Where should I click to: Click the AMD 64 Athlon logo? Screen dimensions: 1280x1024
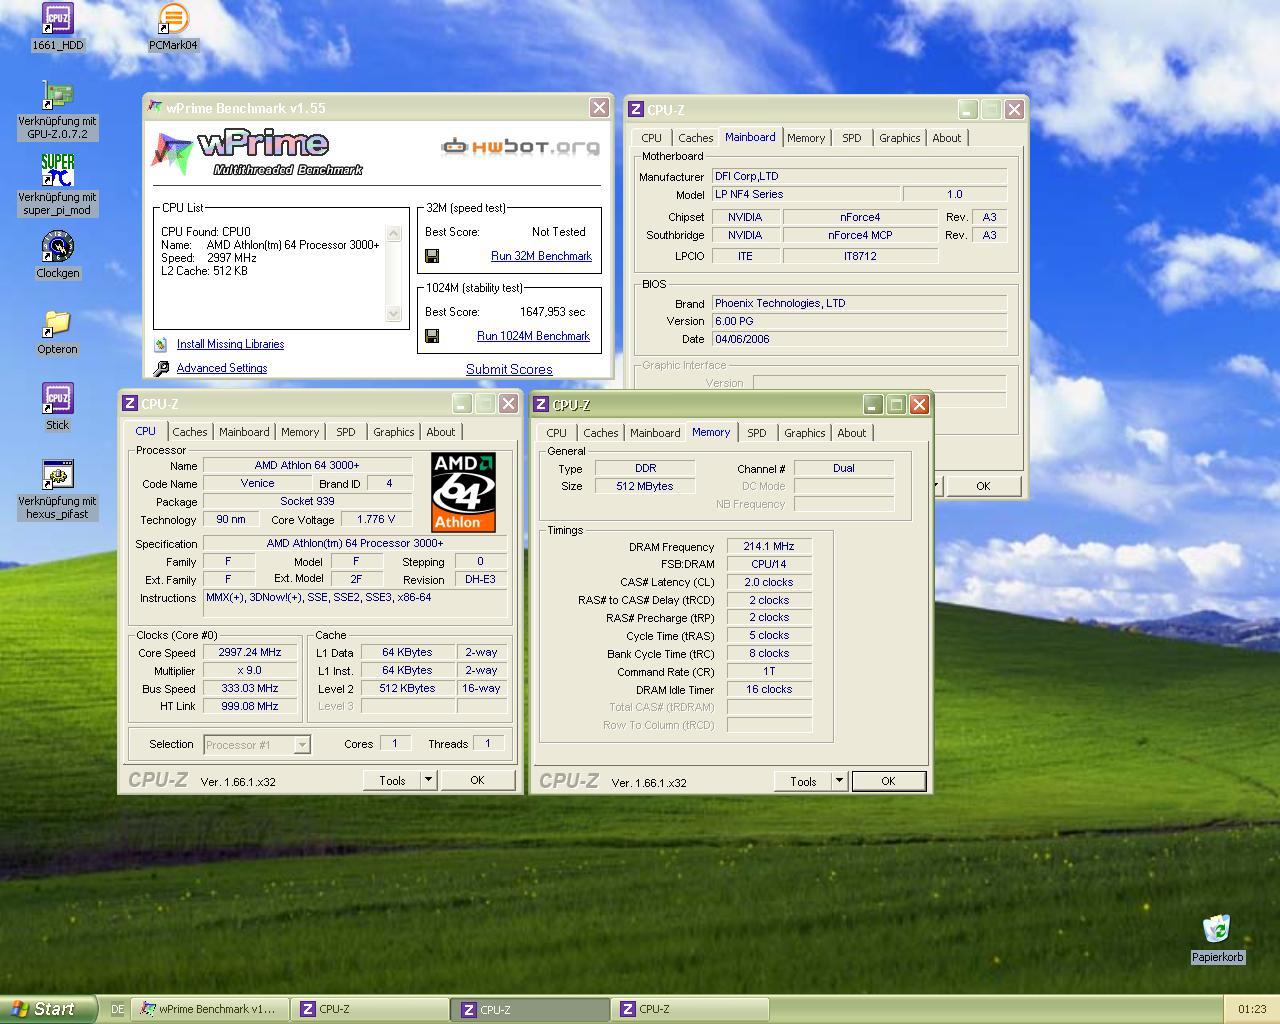463,492
